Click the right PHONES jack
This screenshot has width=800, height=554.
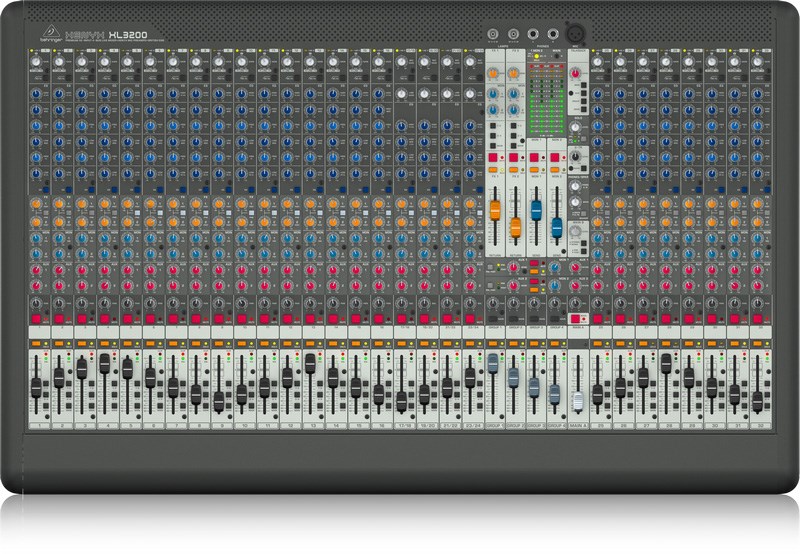pos(554,34)
